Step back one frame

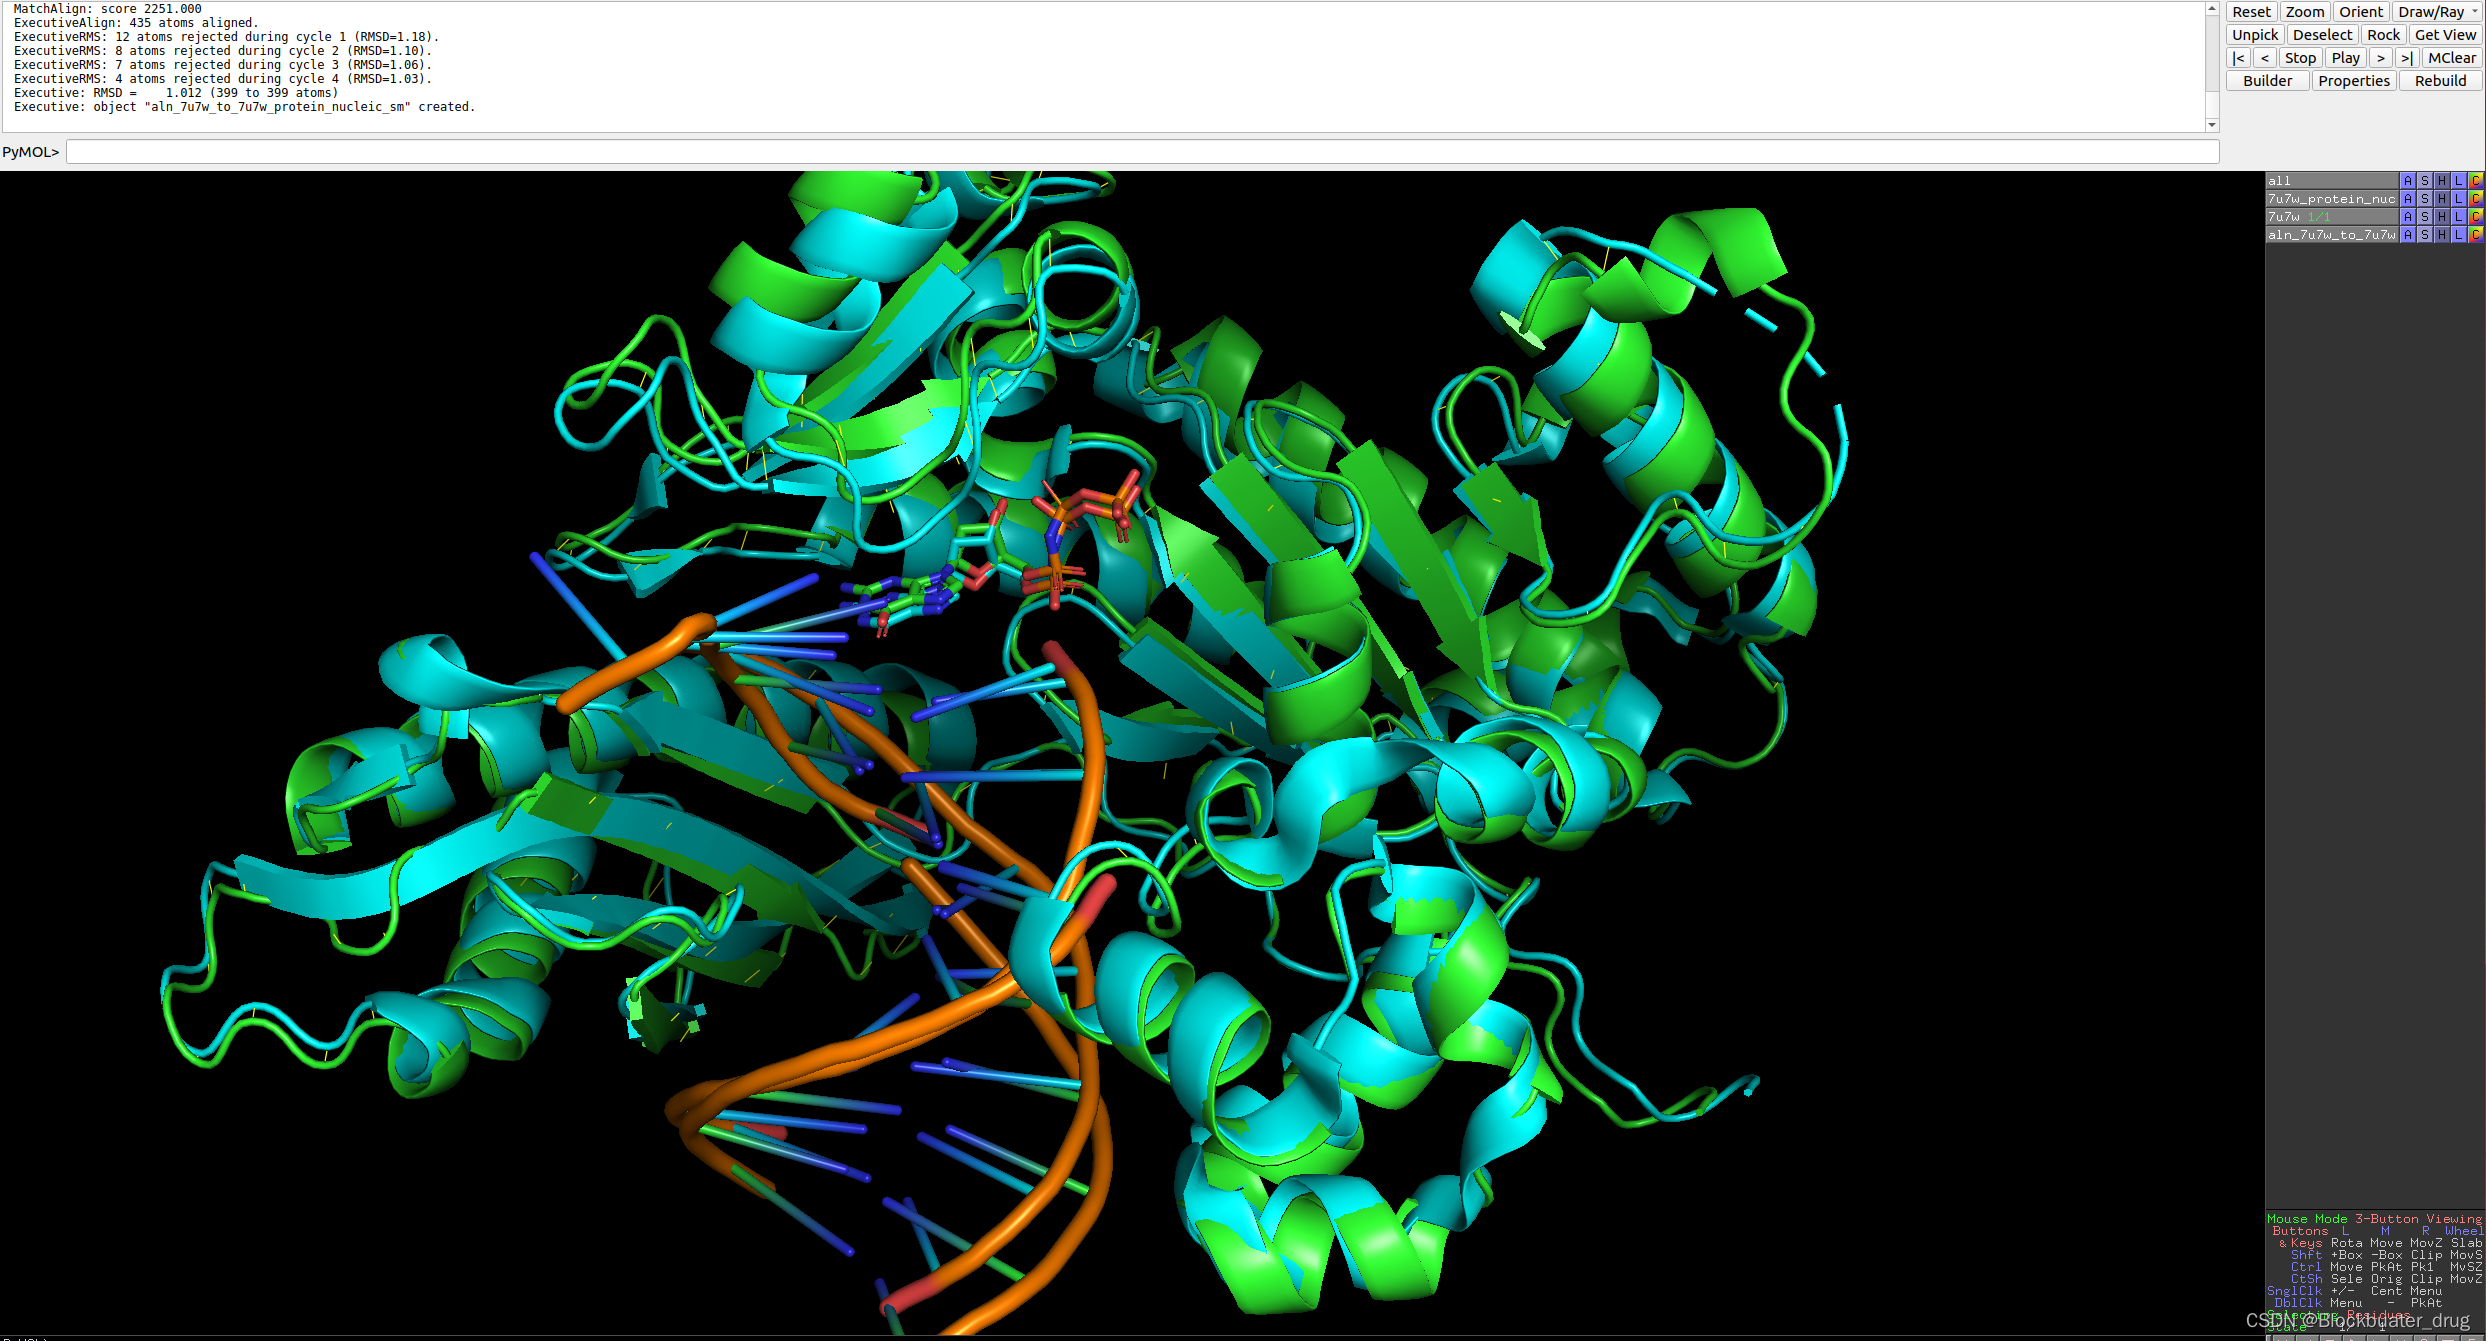[x=2264, y=58]
